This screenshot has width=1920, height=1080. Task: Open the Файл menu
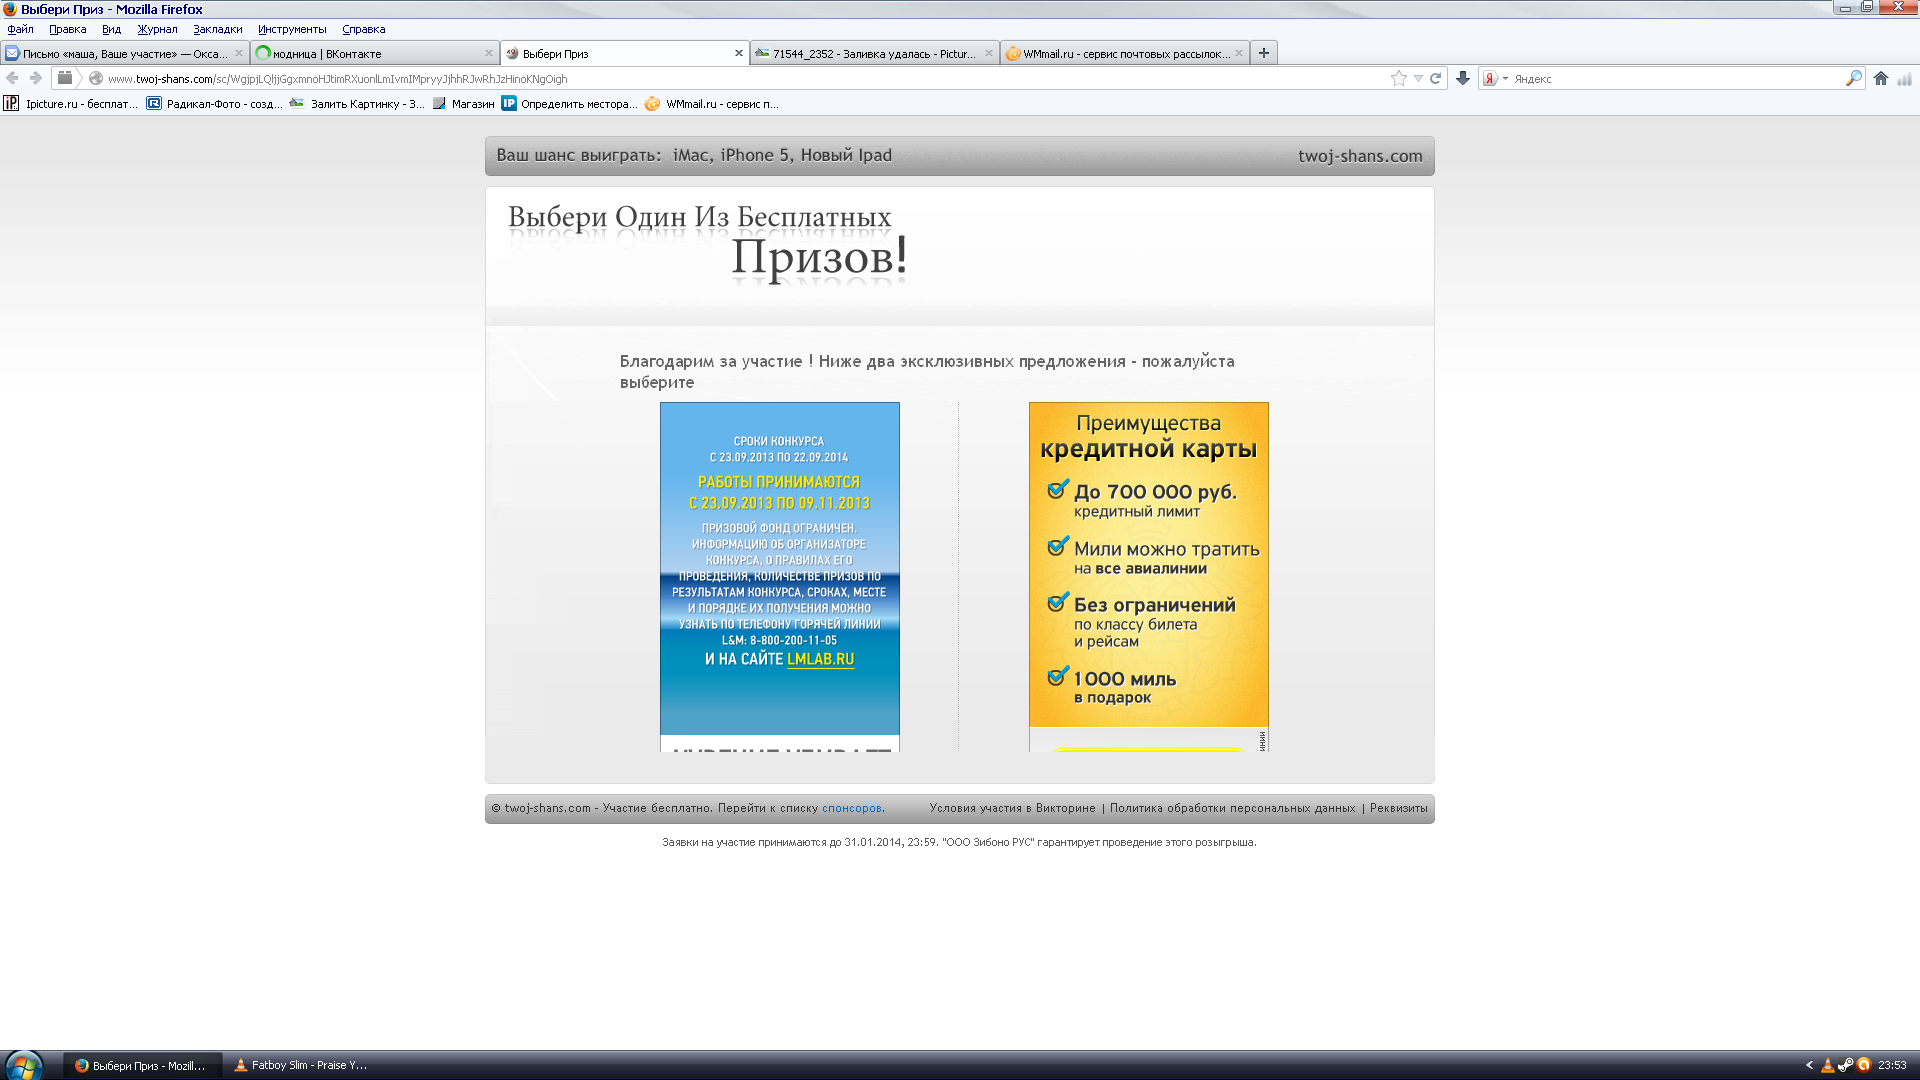pyautogui.click(x=20, y=29)
